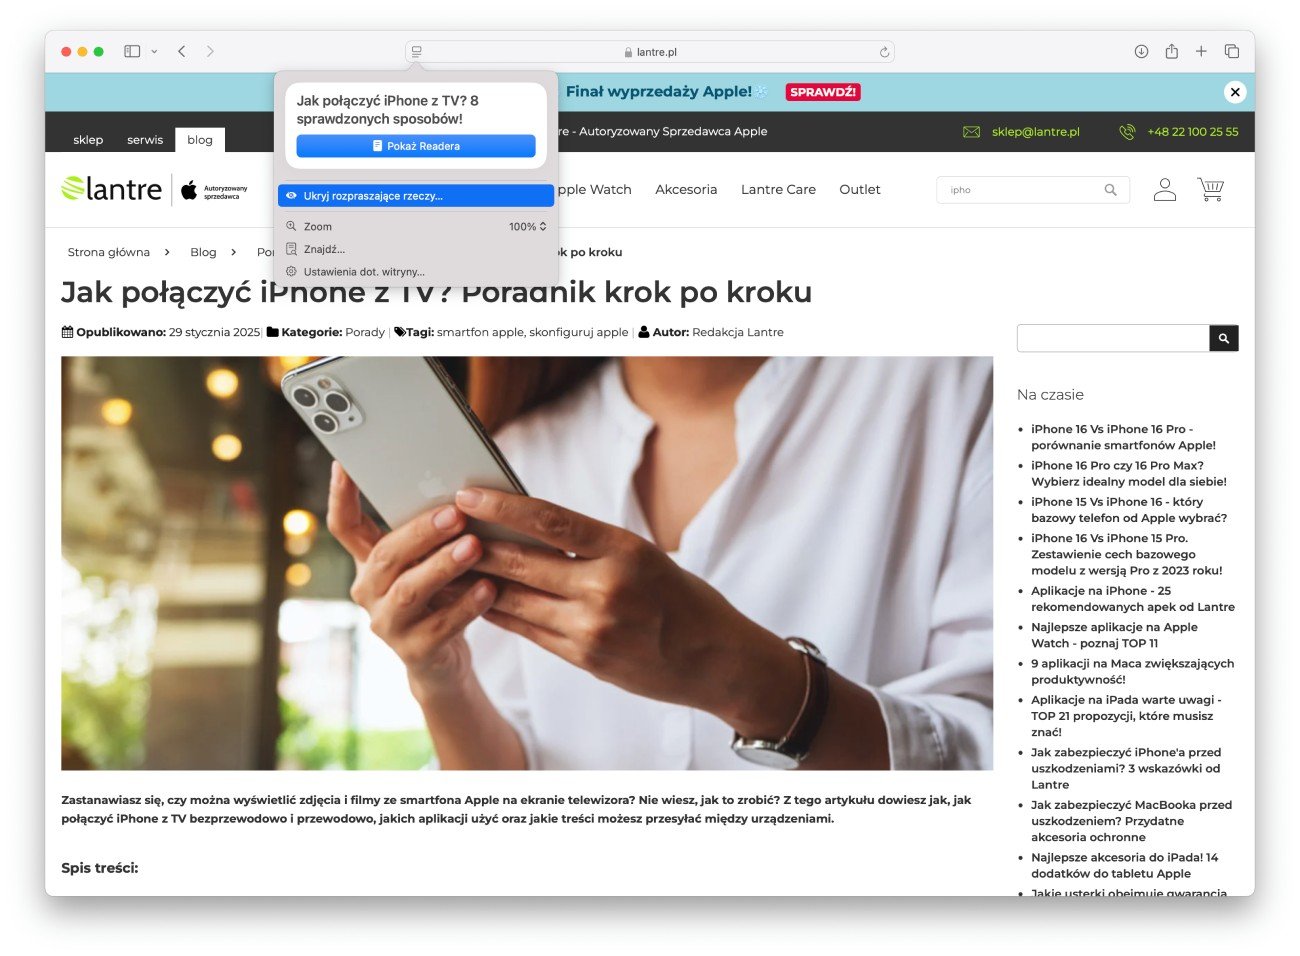Click the calendar icon by Opublikowano

tap(67, 332)
